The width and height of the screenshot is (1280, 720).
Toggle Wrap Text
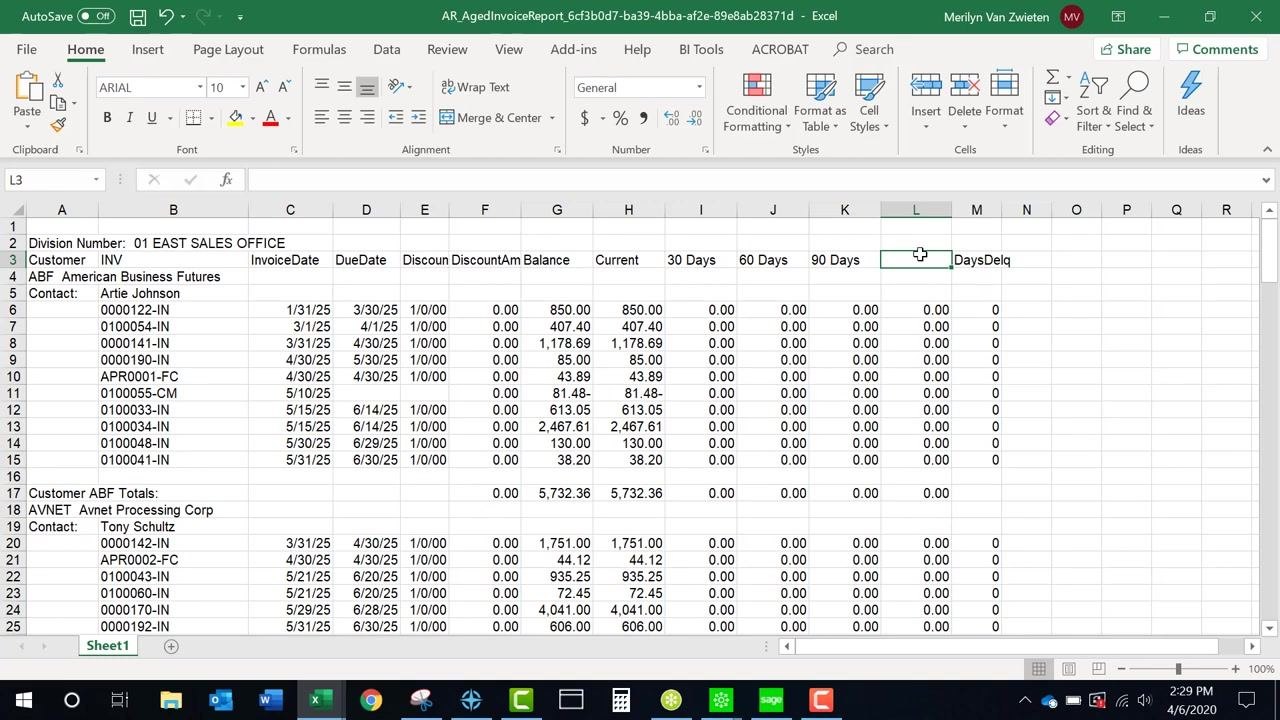[476, 87]
